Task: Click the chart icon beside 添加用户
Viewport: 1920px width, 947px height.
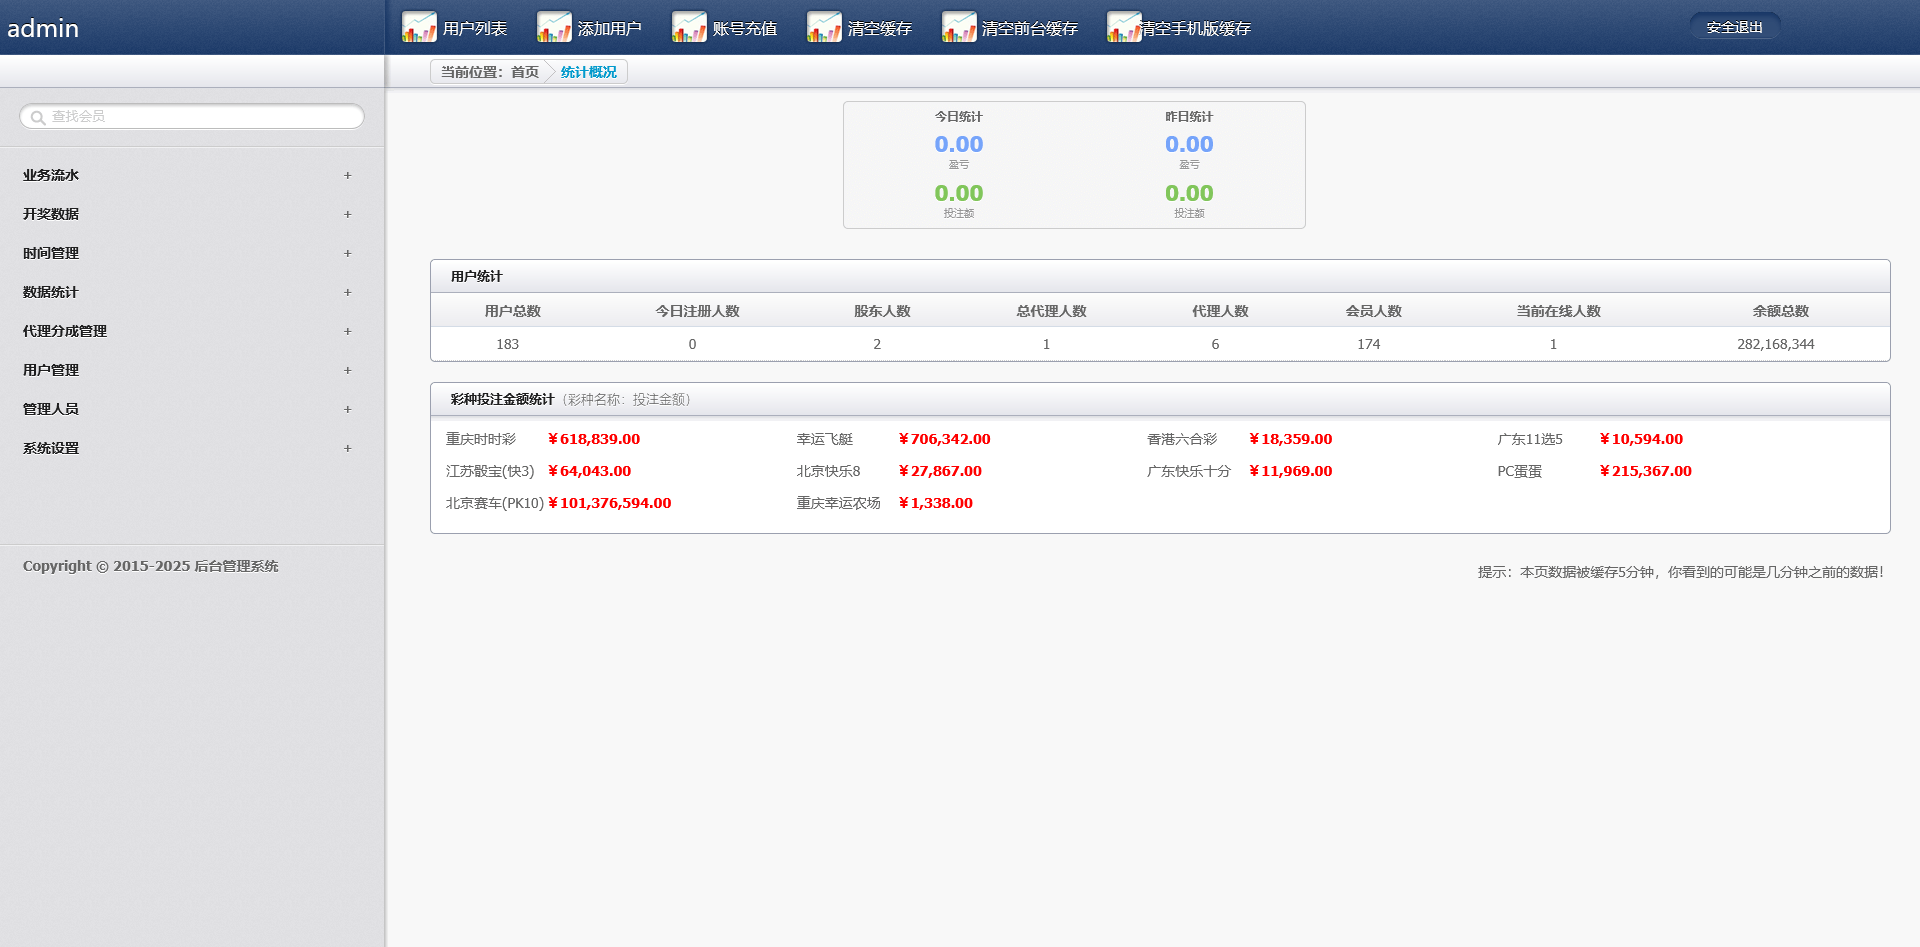Action: (x=554, y=27)
